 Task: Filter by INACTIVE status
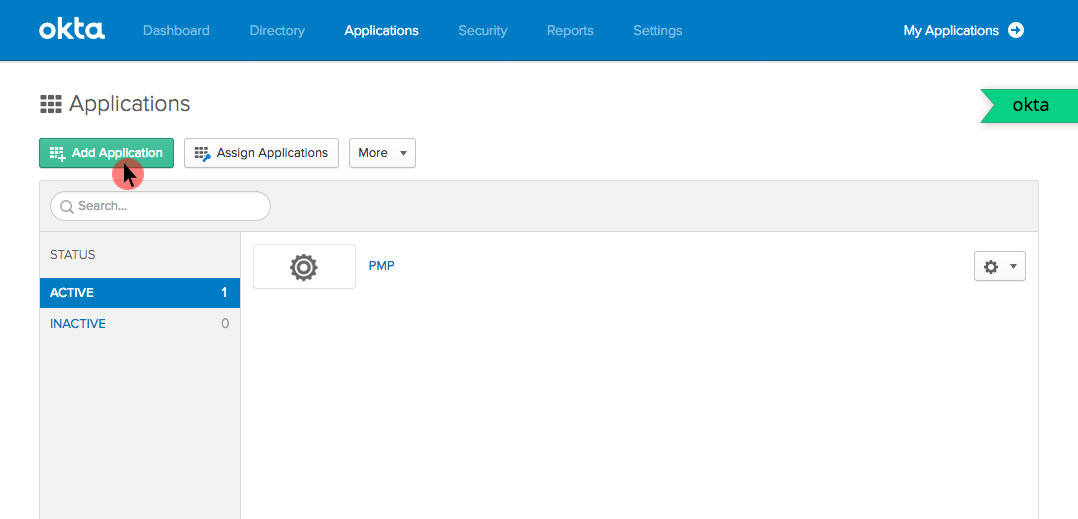point(140,324)
